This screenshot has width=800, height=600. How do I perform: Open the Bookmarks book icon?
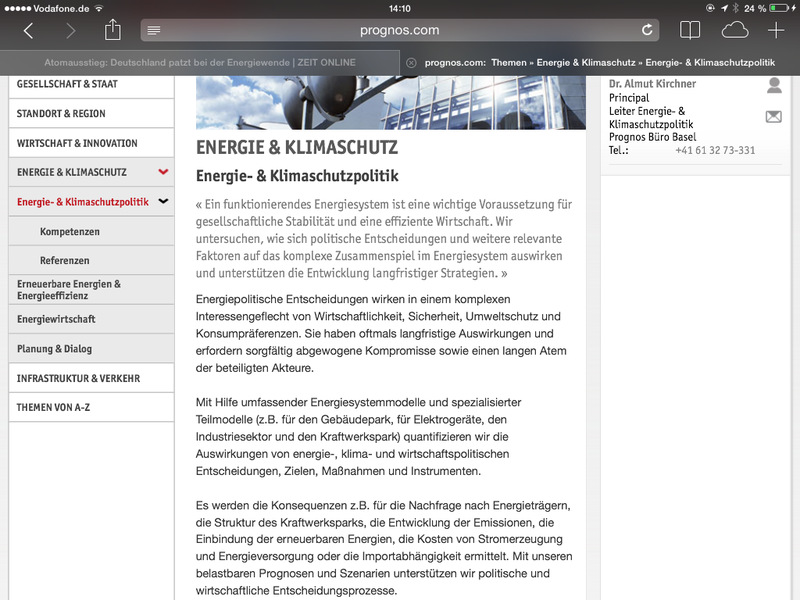[689, 31]
